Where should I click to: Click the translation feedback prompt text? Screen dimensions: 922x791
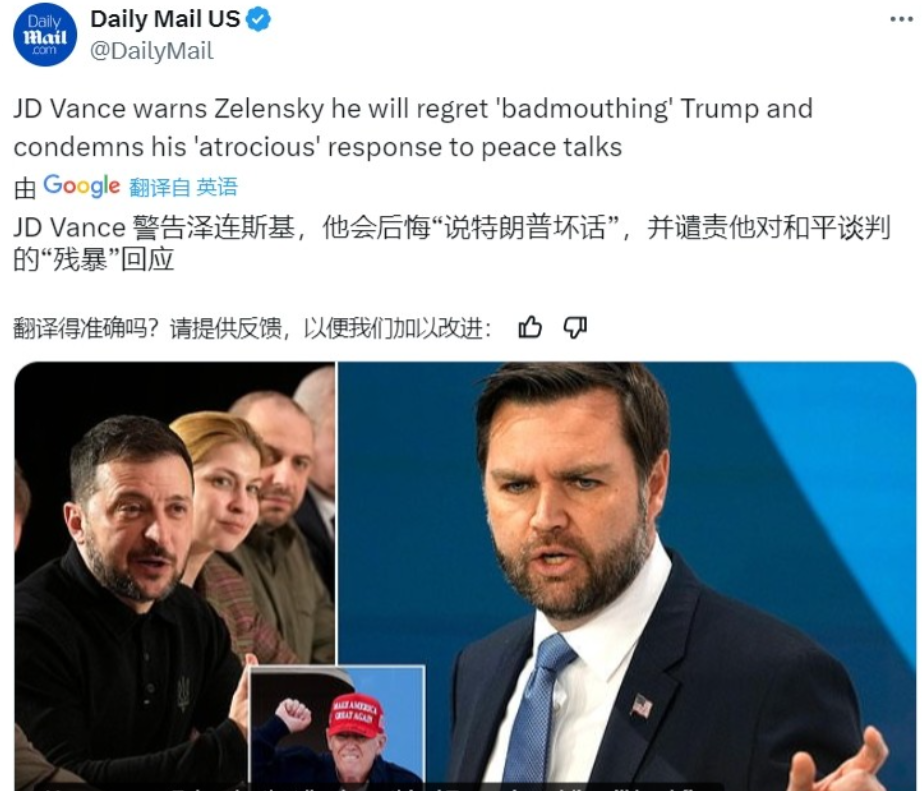click(252, 328)
